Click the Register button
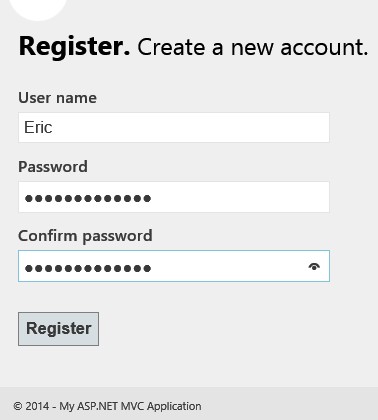The image size is (378, 420). pos(58,329)
